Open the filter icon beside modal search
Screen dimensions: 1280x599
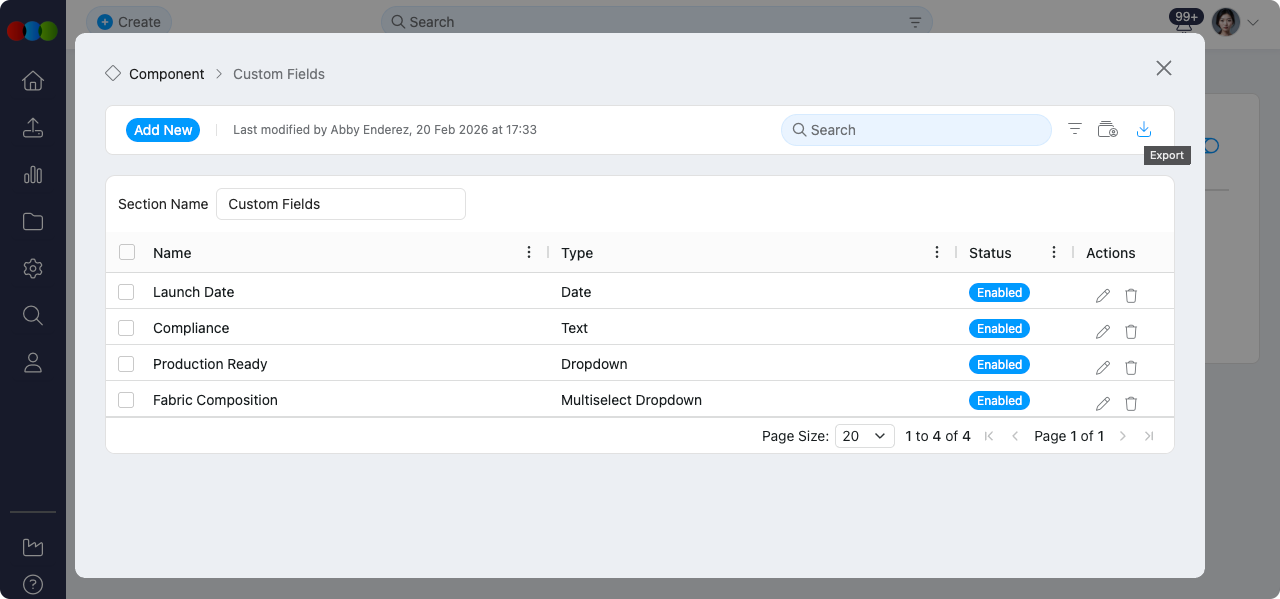(x=1075, y=130)
